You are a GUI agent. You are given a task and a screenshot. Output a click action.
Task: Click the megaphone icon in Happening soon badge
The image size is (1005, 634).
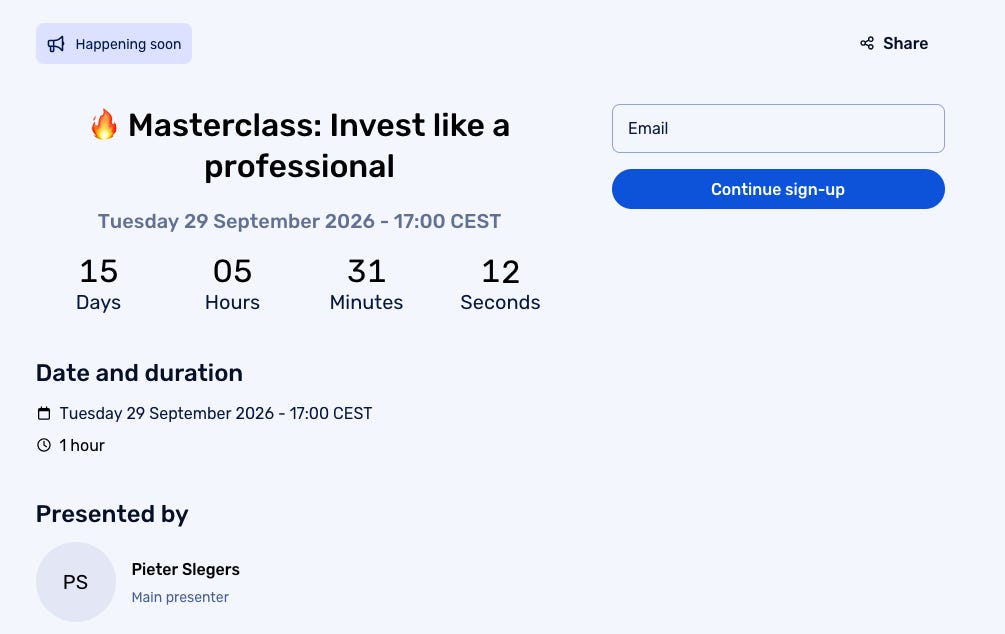pos(56,44)
